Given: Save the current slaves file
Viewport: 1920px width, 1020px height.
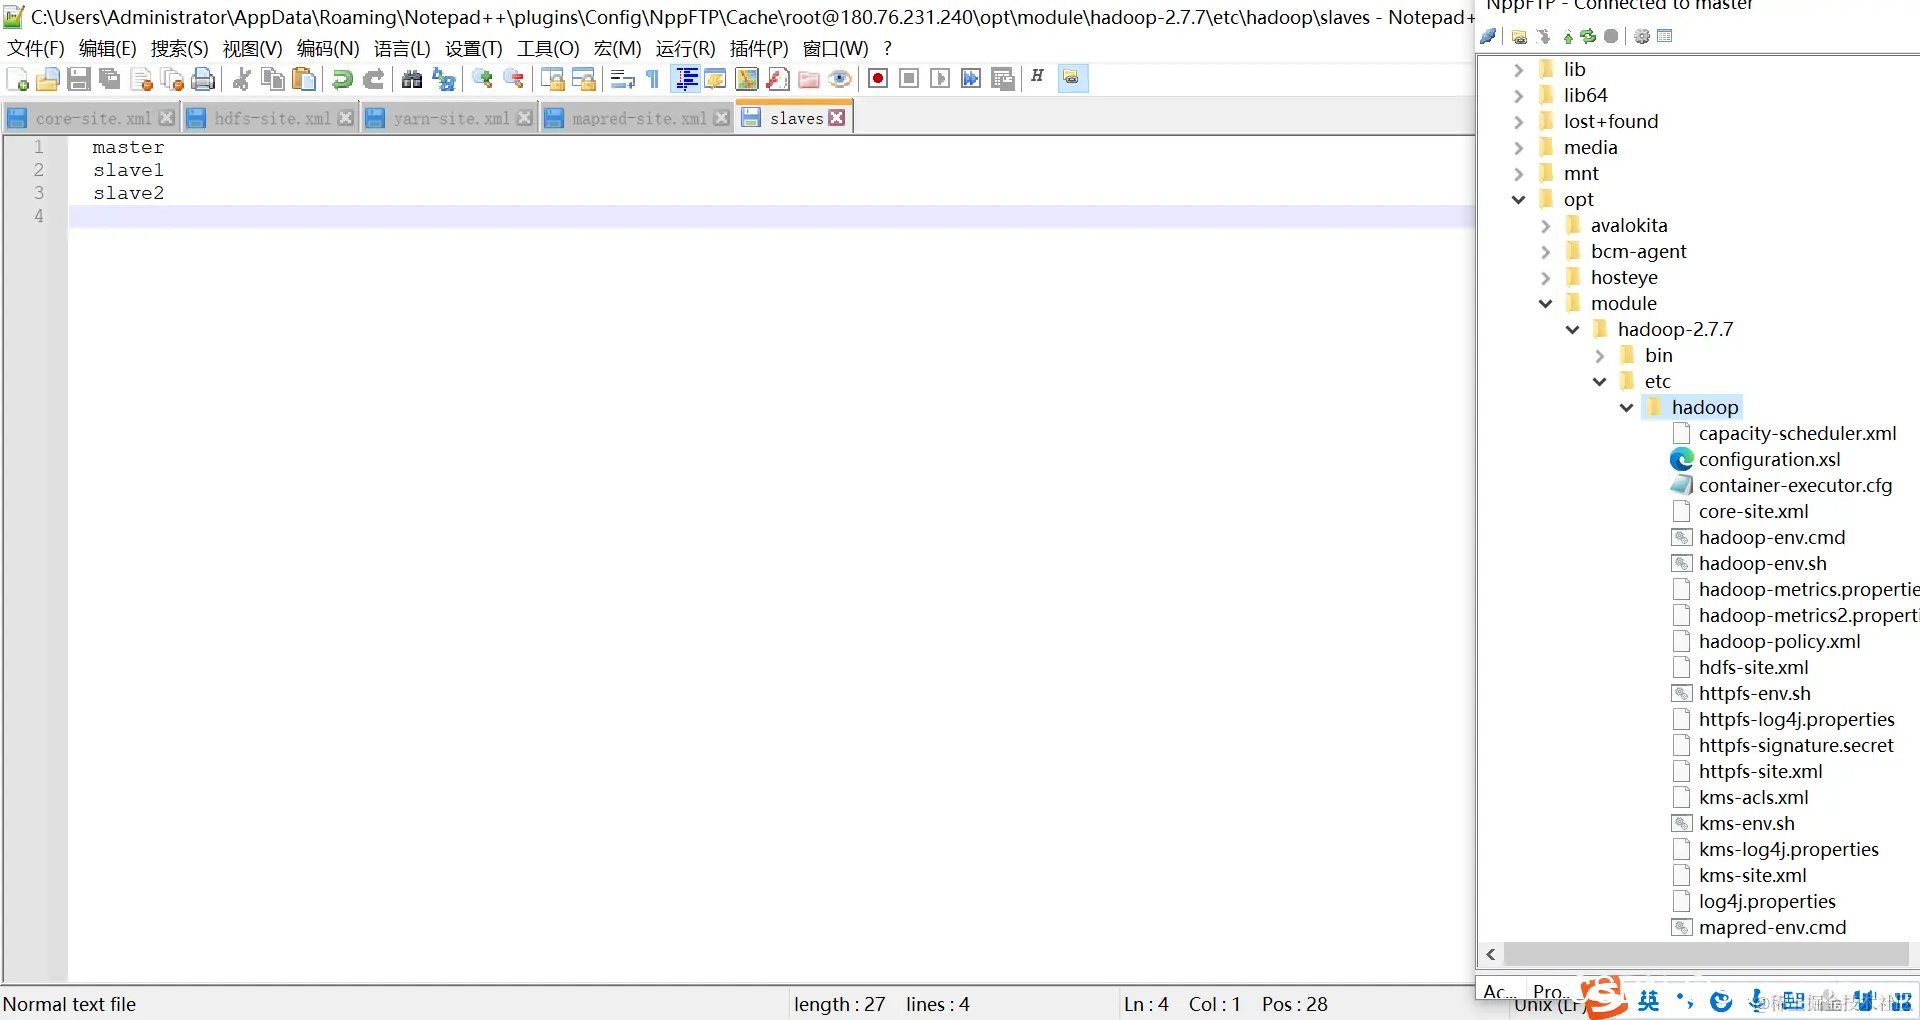Looking at the screenshot, I should [x=78, y=79].
